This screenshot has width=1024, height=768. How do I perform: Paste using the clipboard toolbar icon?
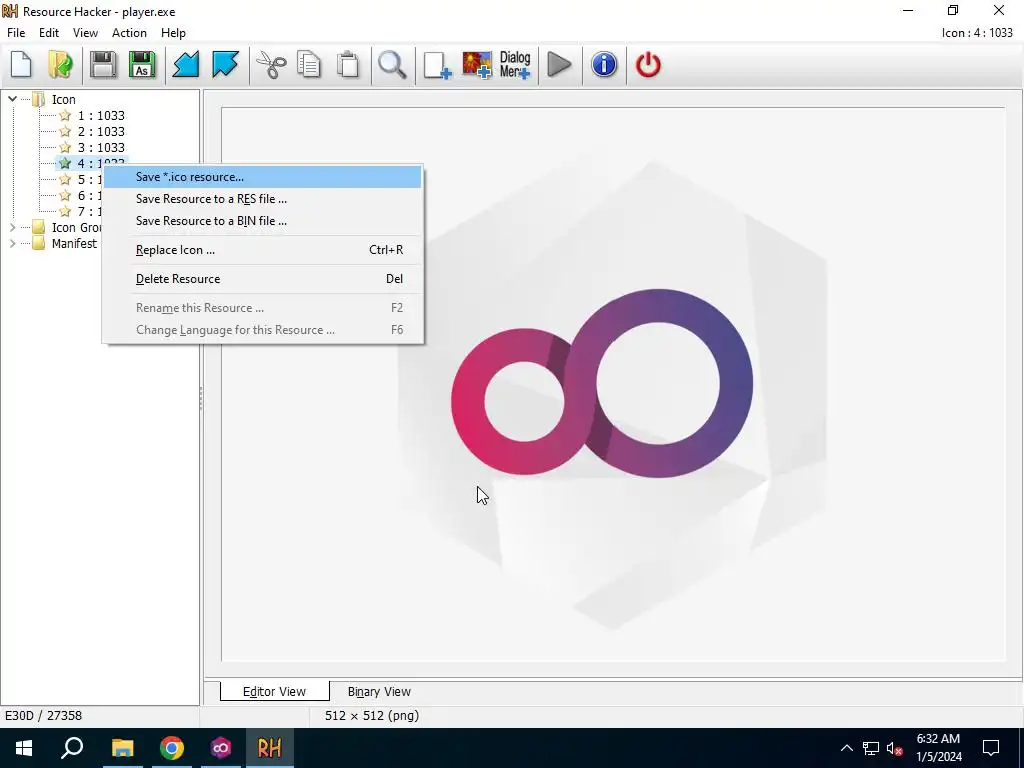tap(348, 65)
